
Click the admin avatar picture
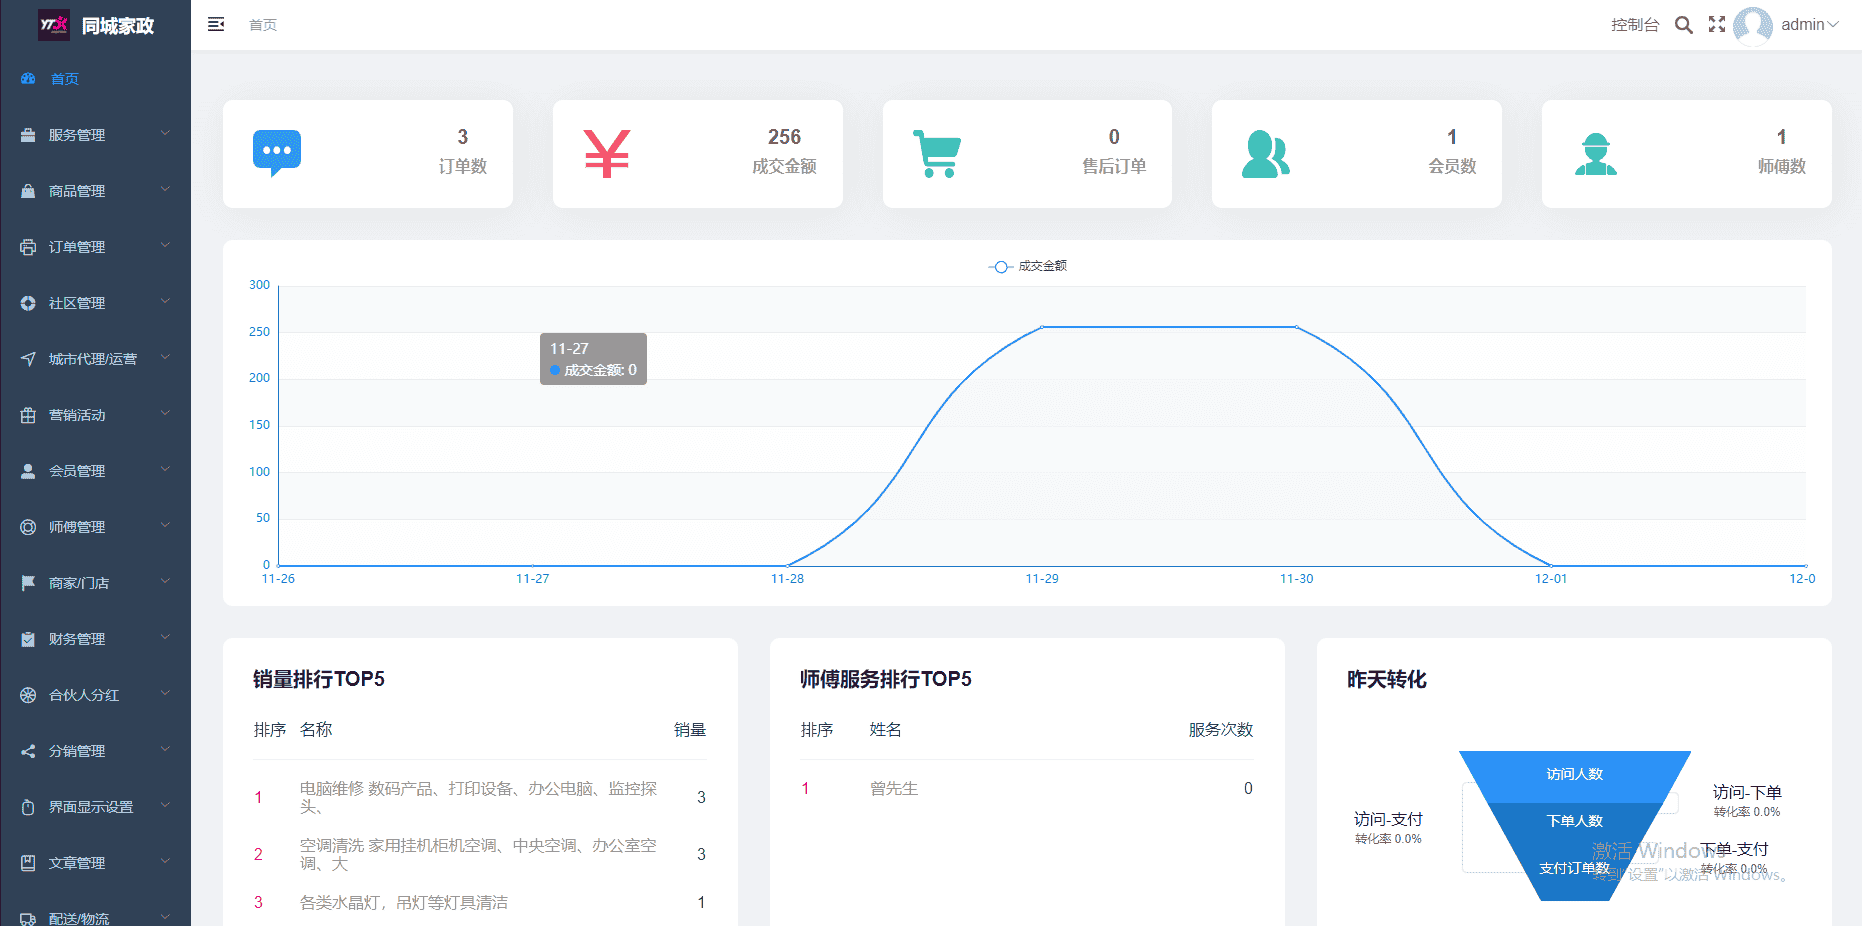1753,25
